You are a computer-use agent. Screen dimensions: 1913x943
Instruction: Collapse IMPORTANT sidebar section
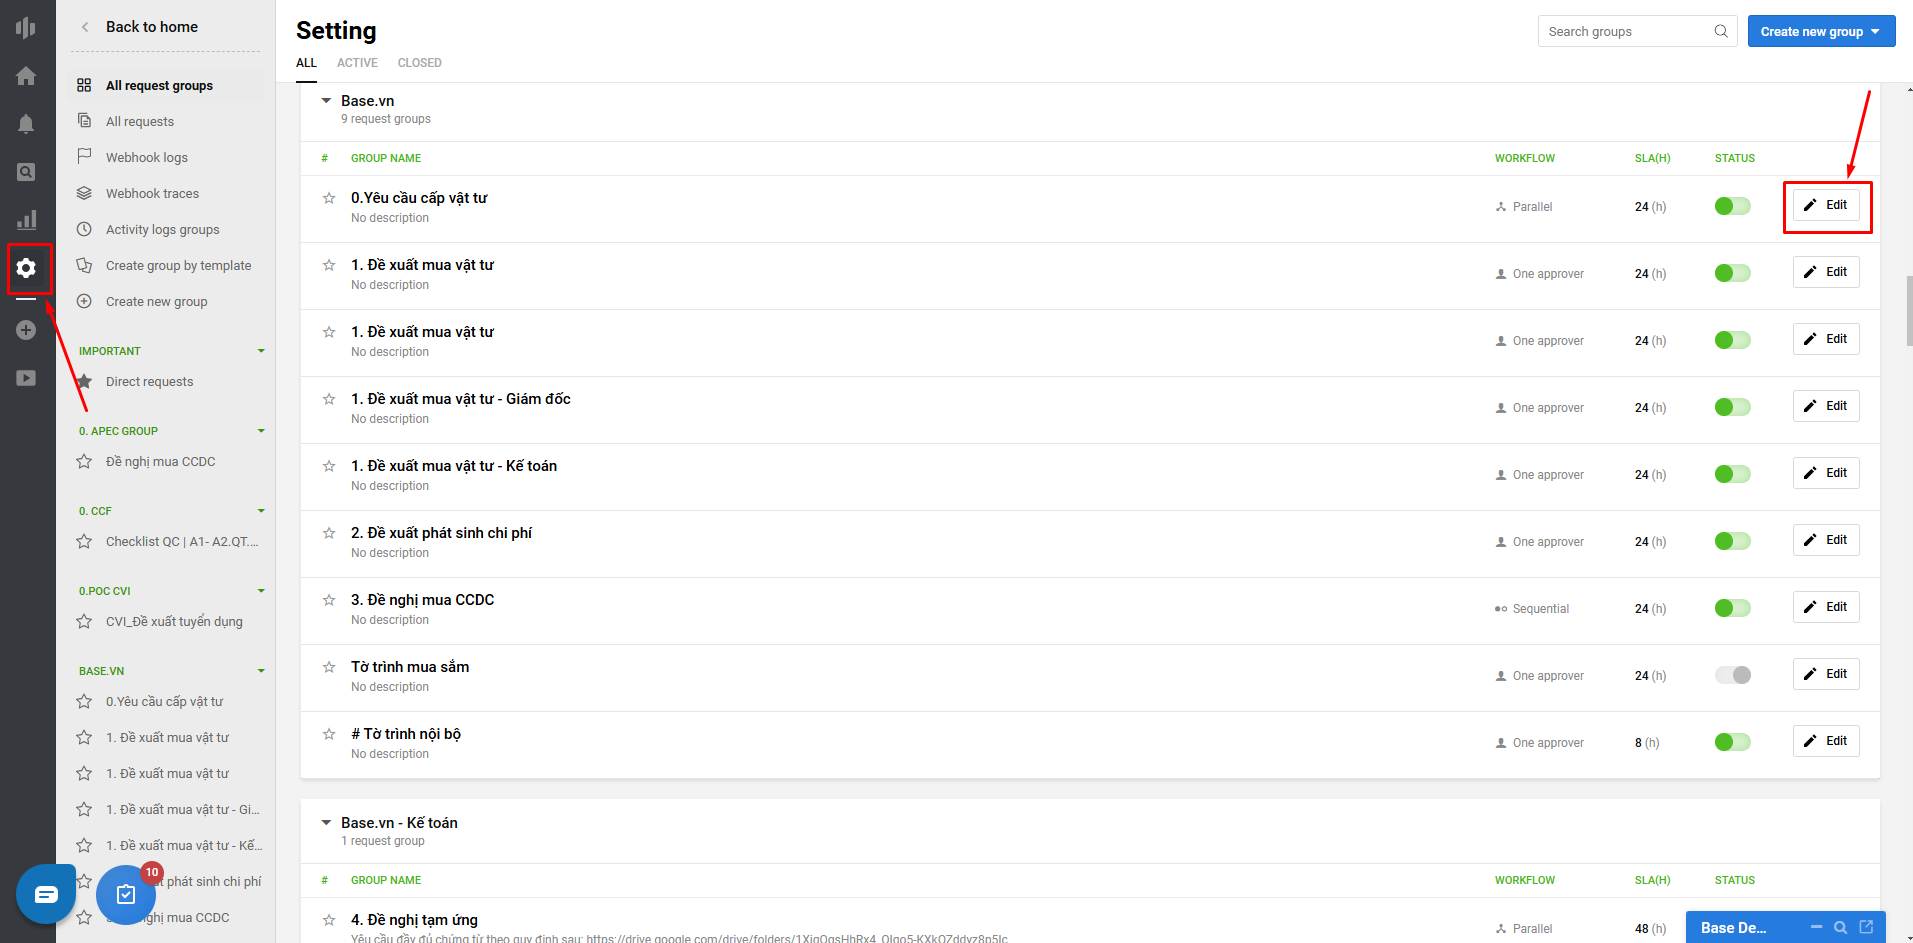click(x=261, y=351)
